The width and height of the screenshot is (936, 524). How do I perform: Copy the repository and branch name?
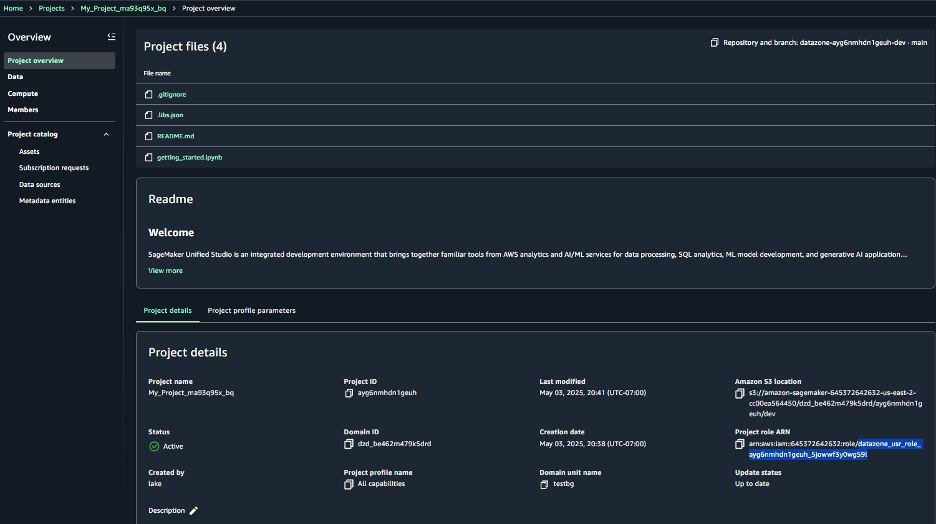[714, 43]
